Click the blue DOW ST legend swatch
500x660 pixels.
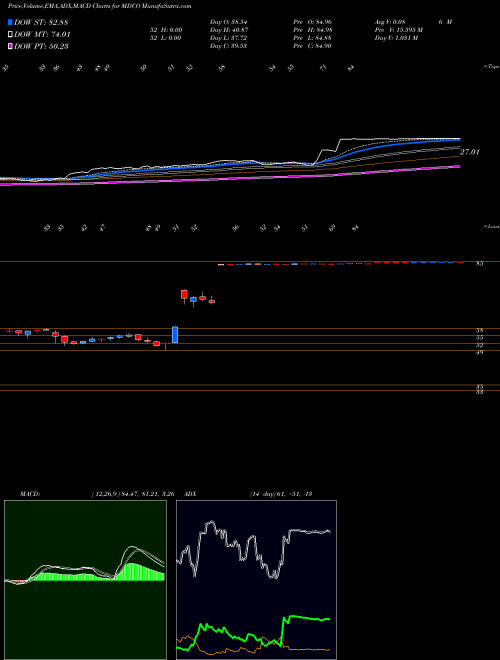coord(11,23)
